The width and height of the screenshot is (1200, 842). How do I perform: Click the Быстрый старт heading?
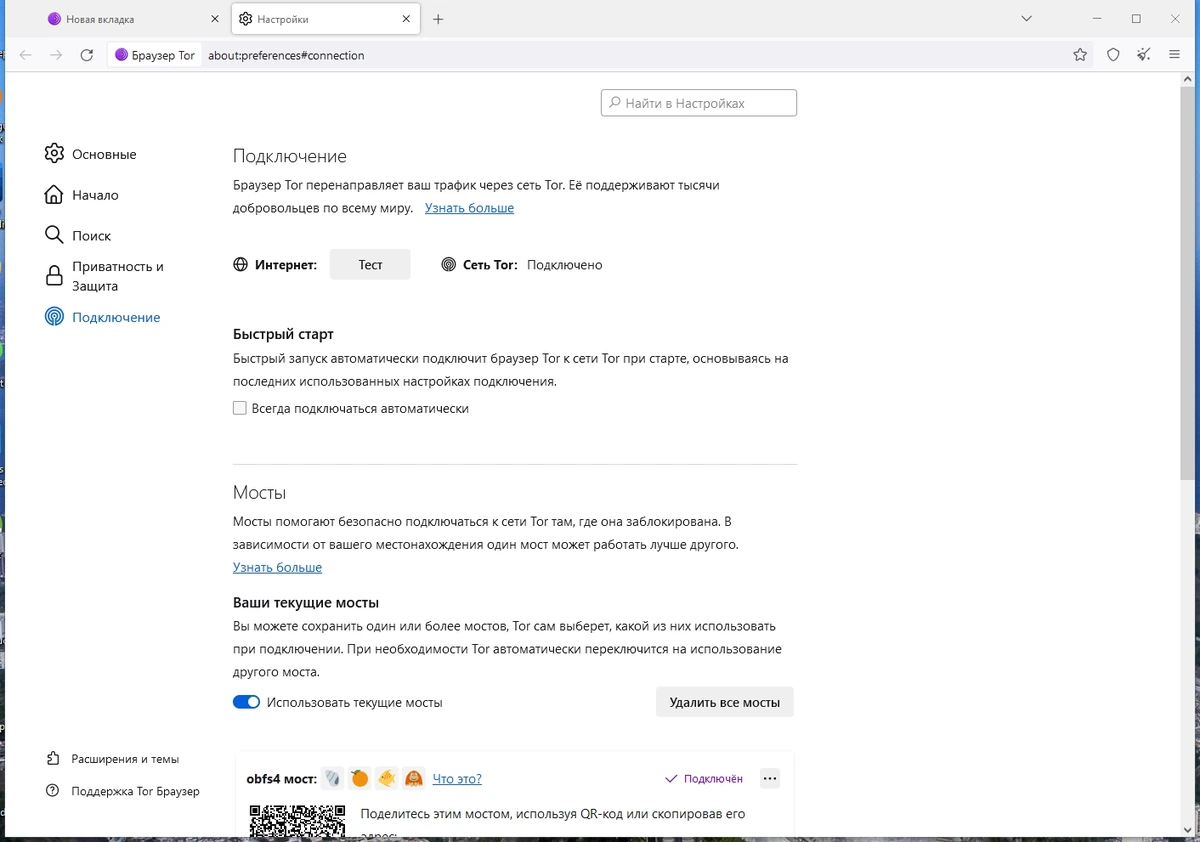click(x=283, y=334)
